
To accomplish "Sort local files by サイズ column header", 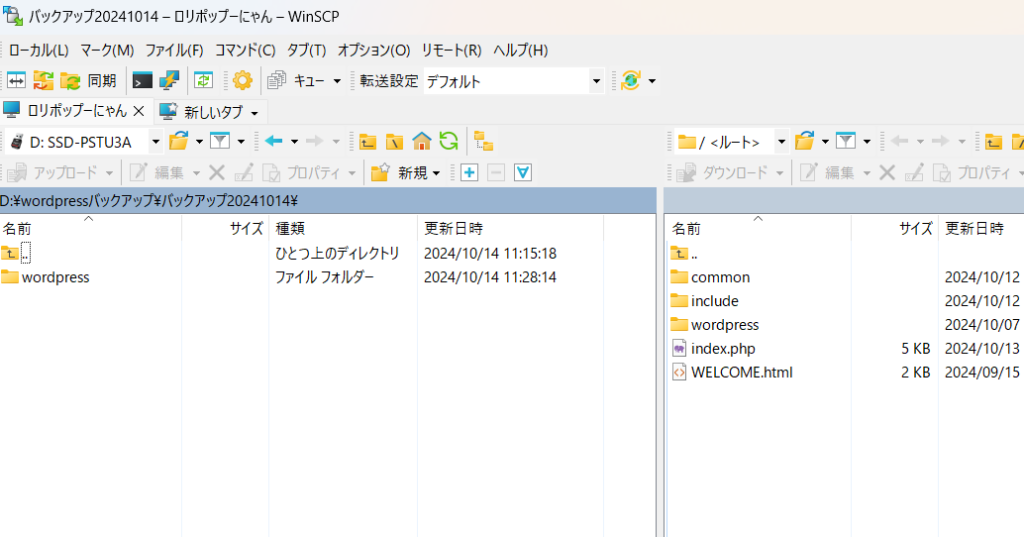I will [x=225, y=228].
